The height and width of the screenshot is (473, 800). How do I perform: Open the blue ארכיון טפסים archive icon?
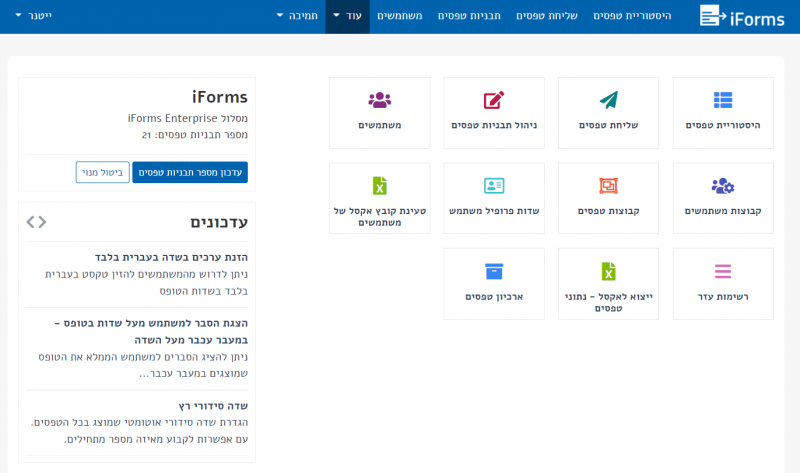[x=494, y=271]
